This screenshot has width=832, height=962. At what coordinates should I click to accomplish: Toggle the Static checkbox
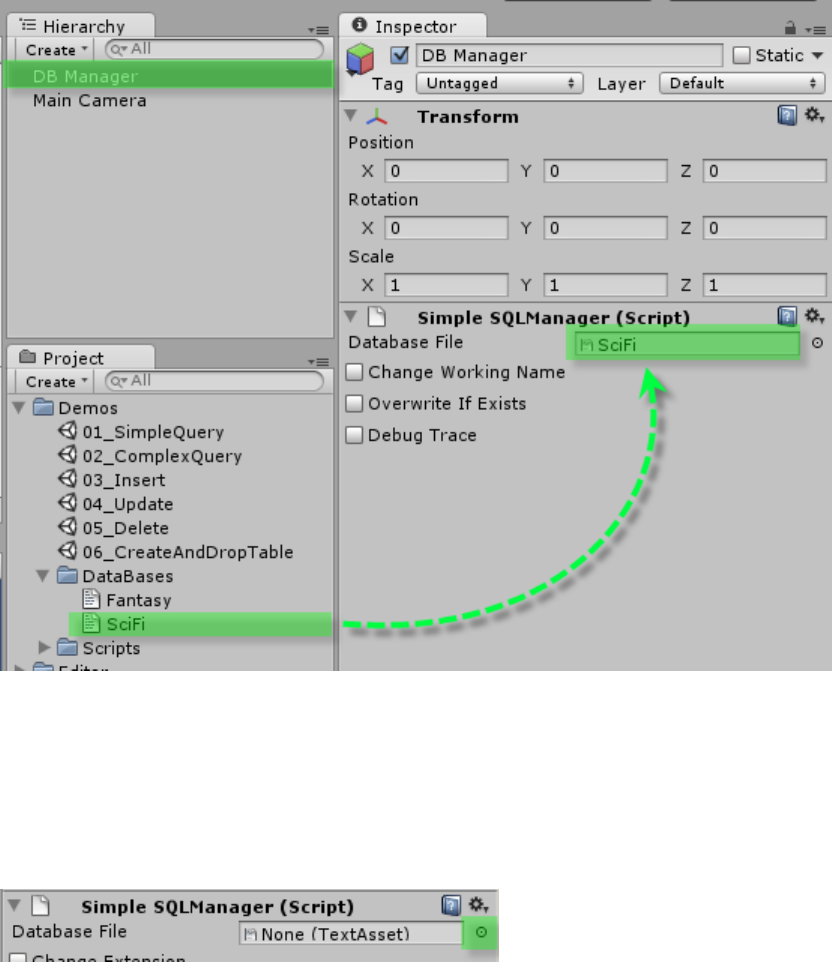pos(741,55)
